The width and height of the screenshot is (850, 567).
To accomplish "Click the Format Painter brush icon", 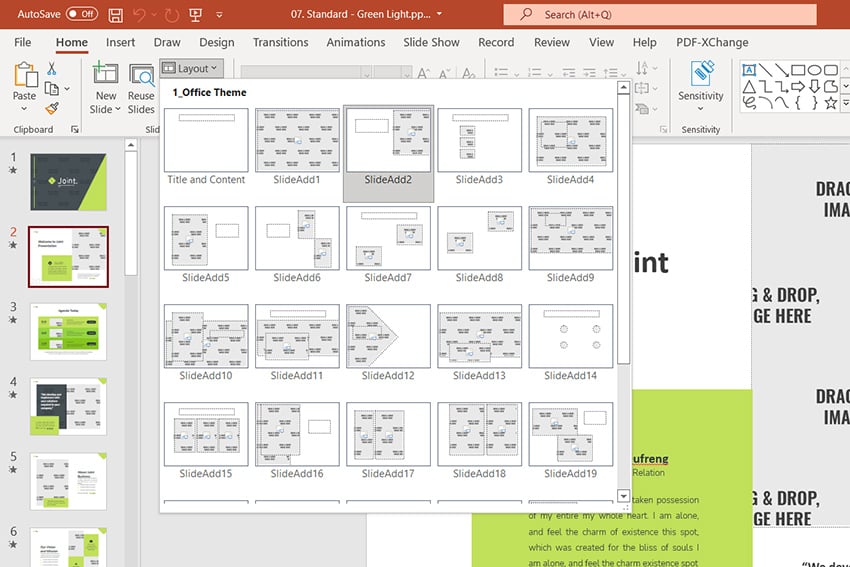I will [51, 108].
